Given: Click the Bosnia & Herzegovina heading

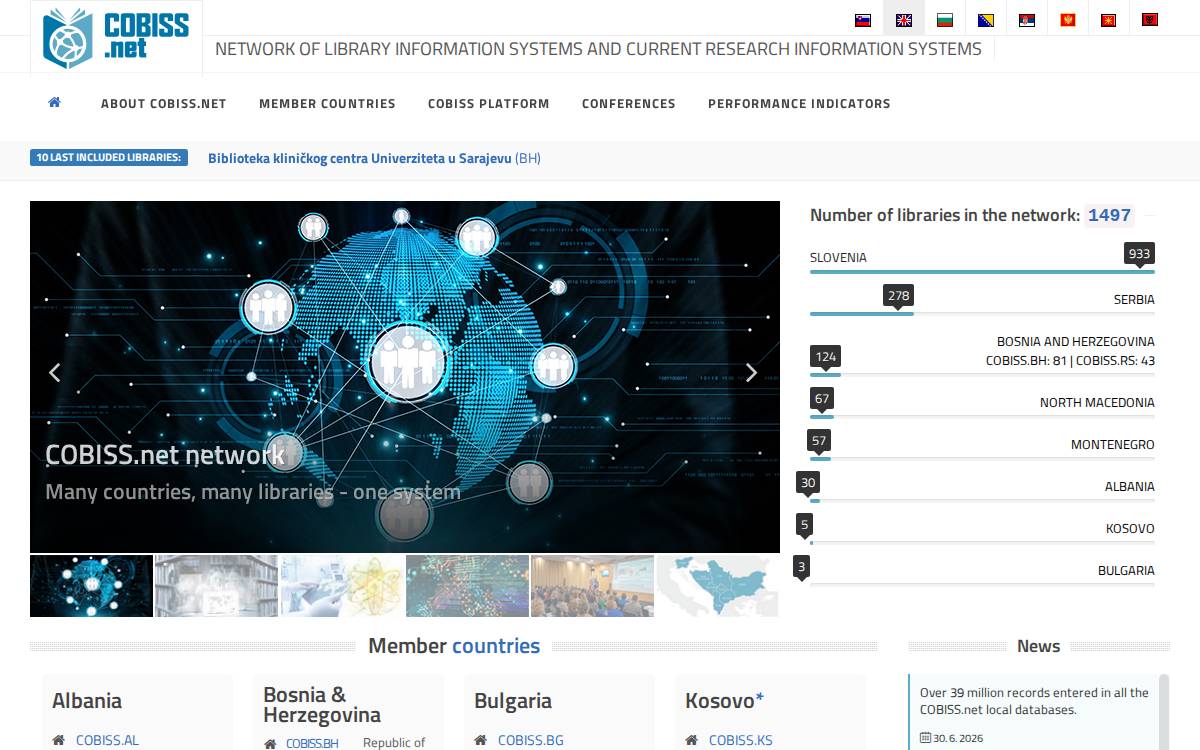Looking at the screenshot, I should pyautogui.click(x=322, y=705).
